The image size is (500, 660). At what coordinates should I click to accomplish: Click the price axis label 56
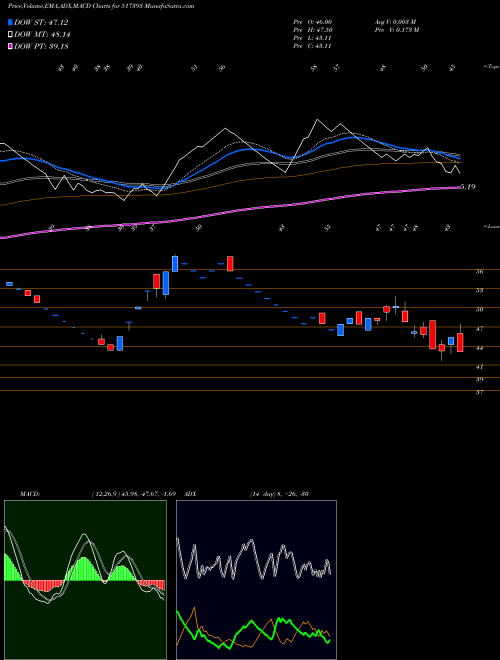click(x=479, y=272)
